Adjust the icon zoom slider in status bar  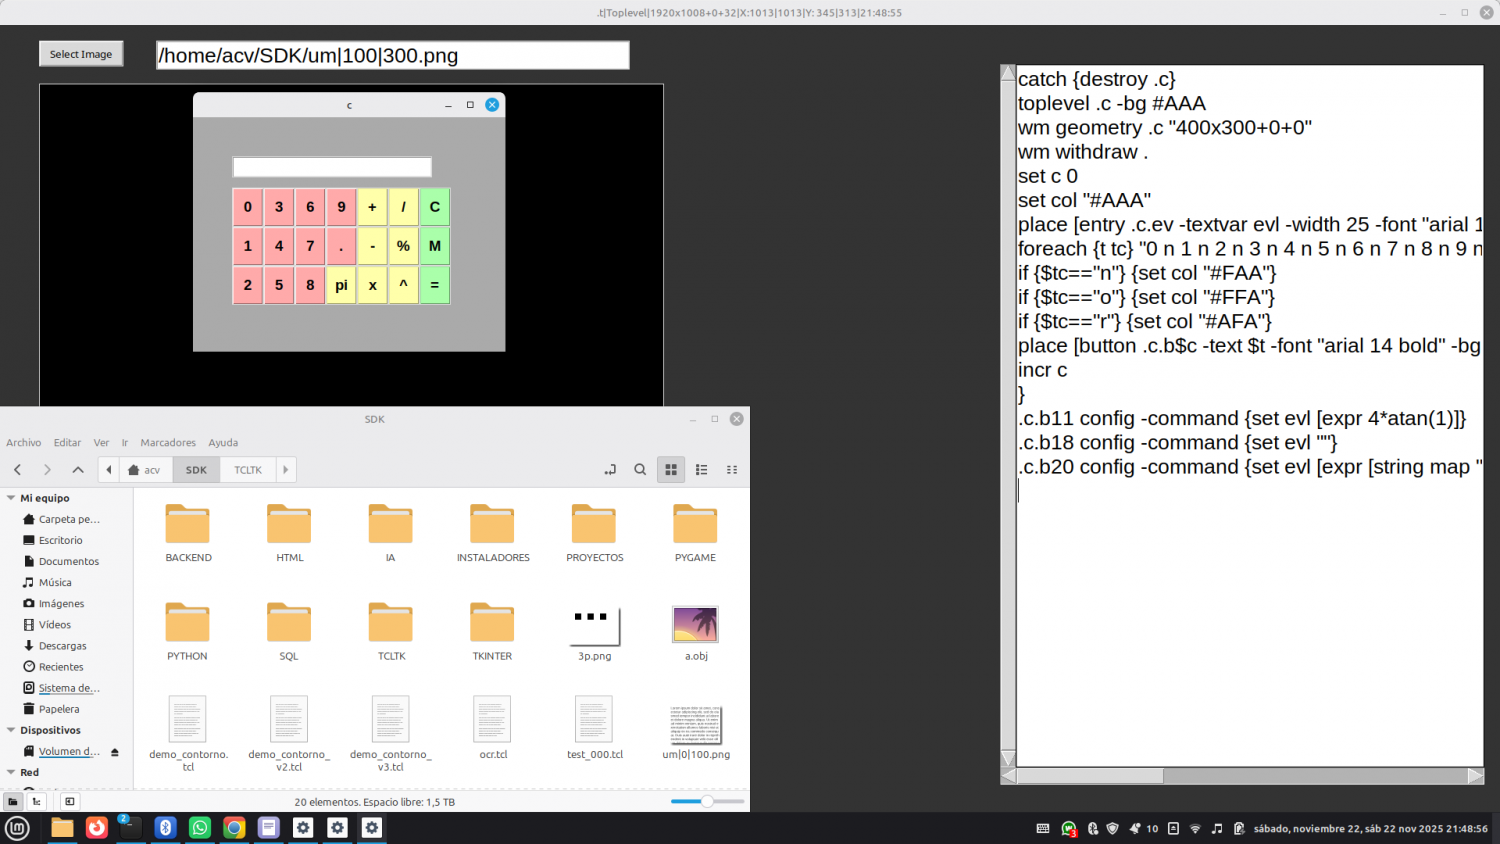click(707, 801)
